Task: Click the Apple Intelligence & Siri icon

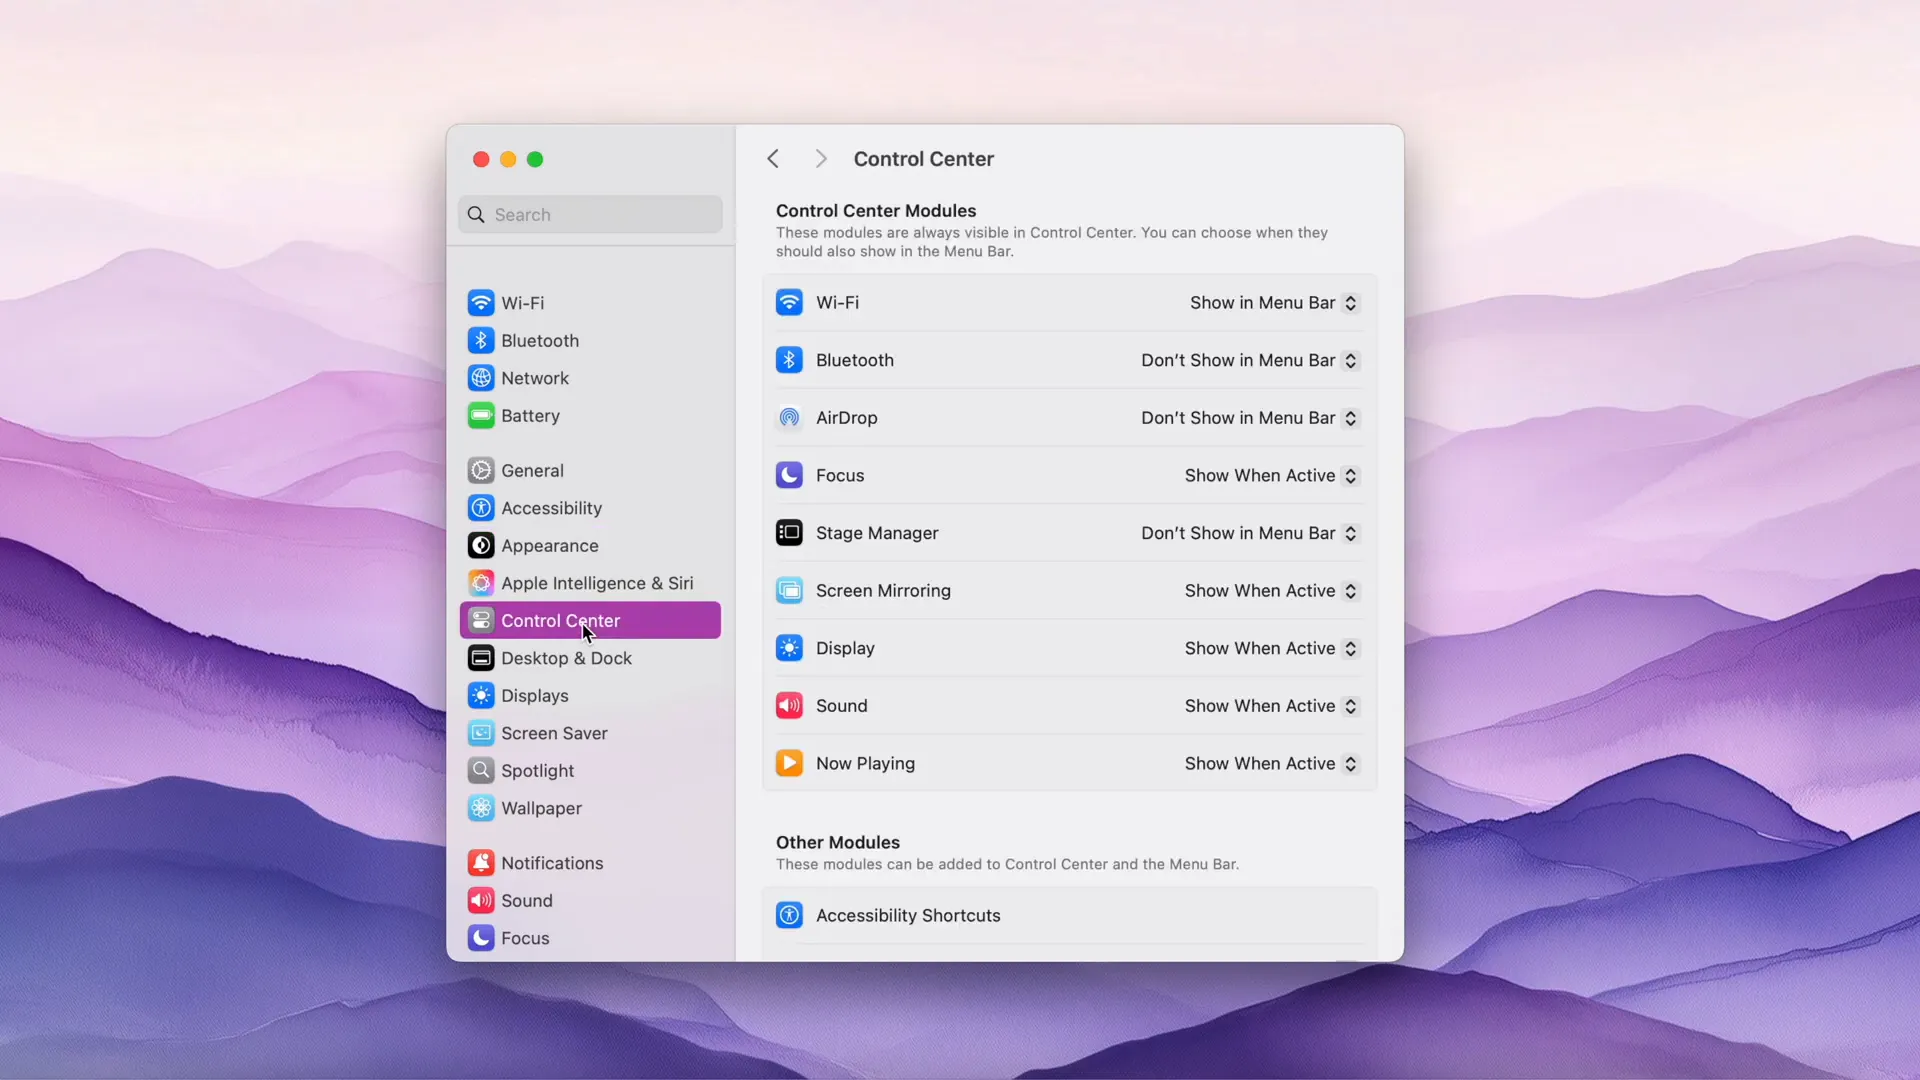Action: point(481,583)
